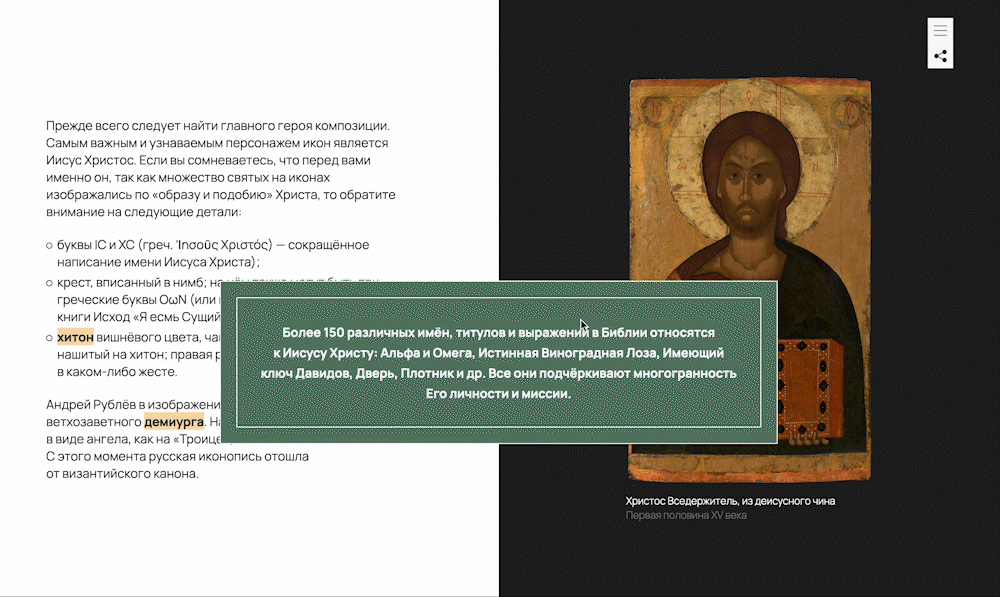Click the share network nodes symbol
The image size is (1000, 597).
[x=940, y=56]
